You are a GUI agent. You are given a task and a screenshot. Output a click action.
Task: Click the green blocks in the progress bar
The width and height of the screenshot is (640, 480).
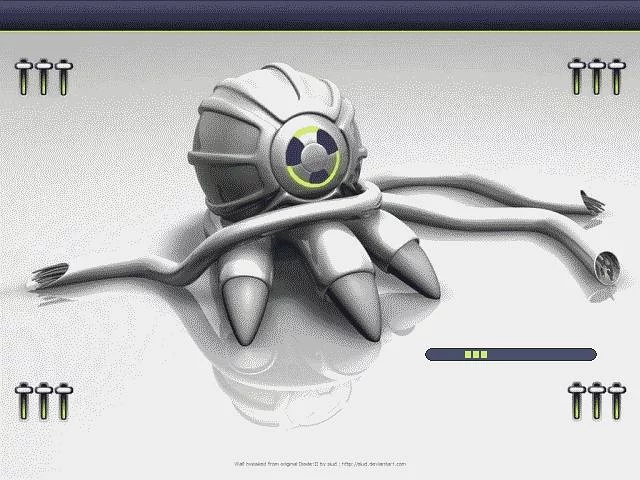pos(476,354)
